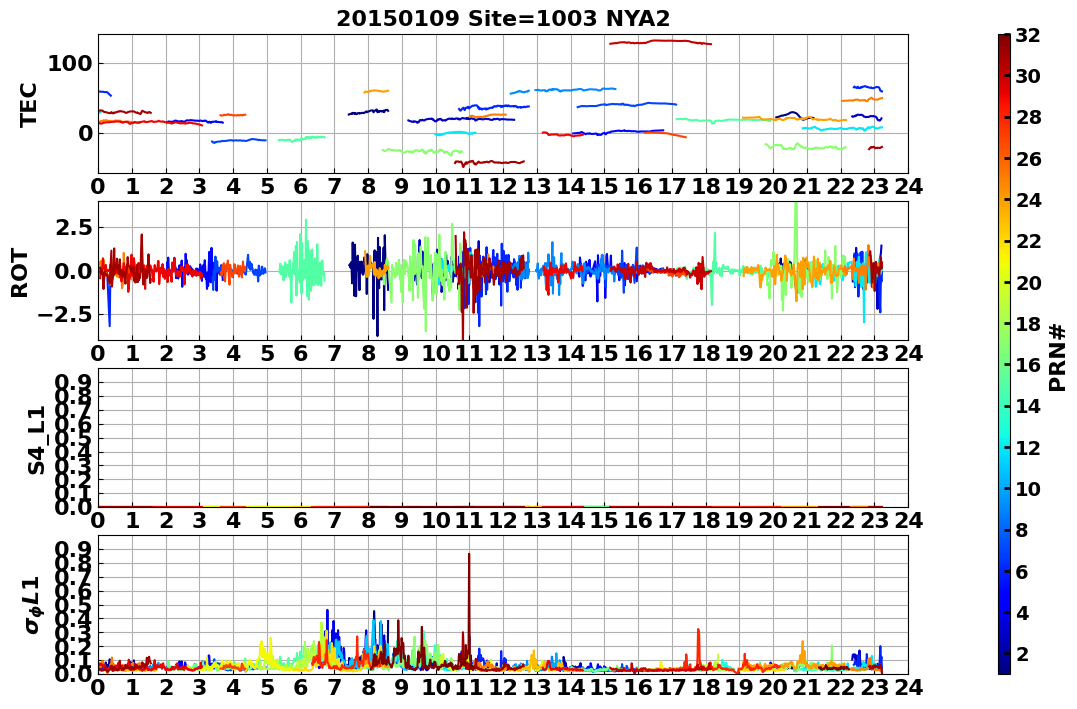Click the dark red TEC trace above 100
1077x709 pixels.
coord(660,42)
